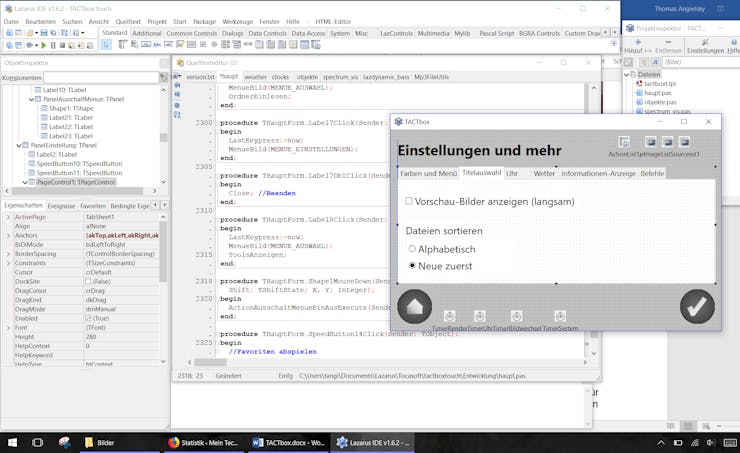
Task: Collapse the PanelAusschaltMenue: TPanel tree node
Action: 31,99
